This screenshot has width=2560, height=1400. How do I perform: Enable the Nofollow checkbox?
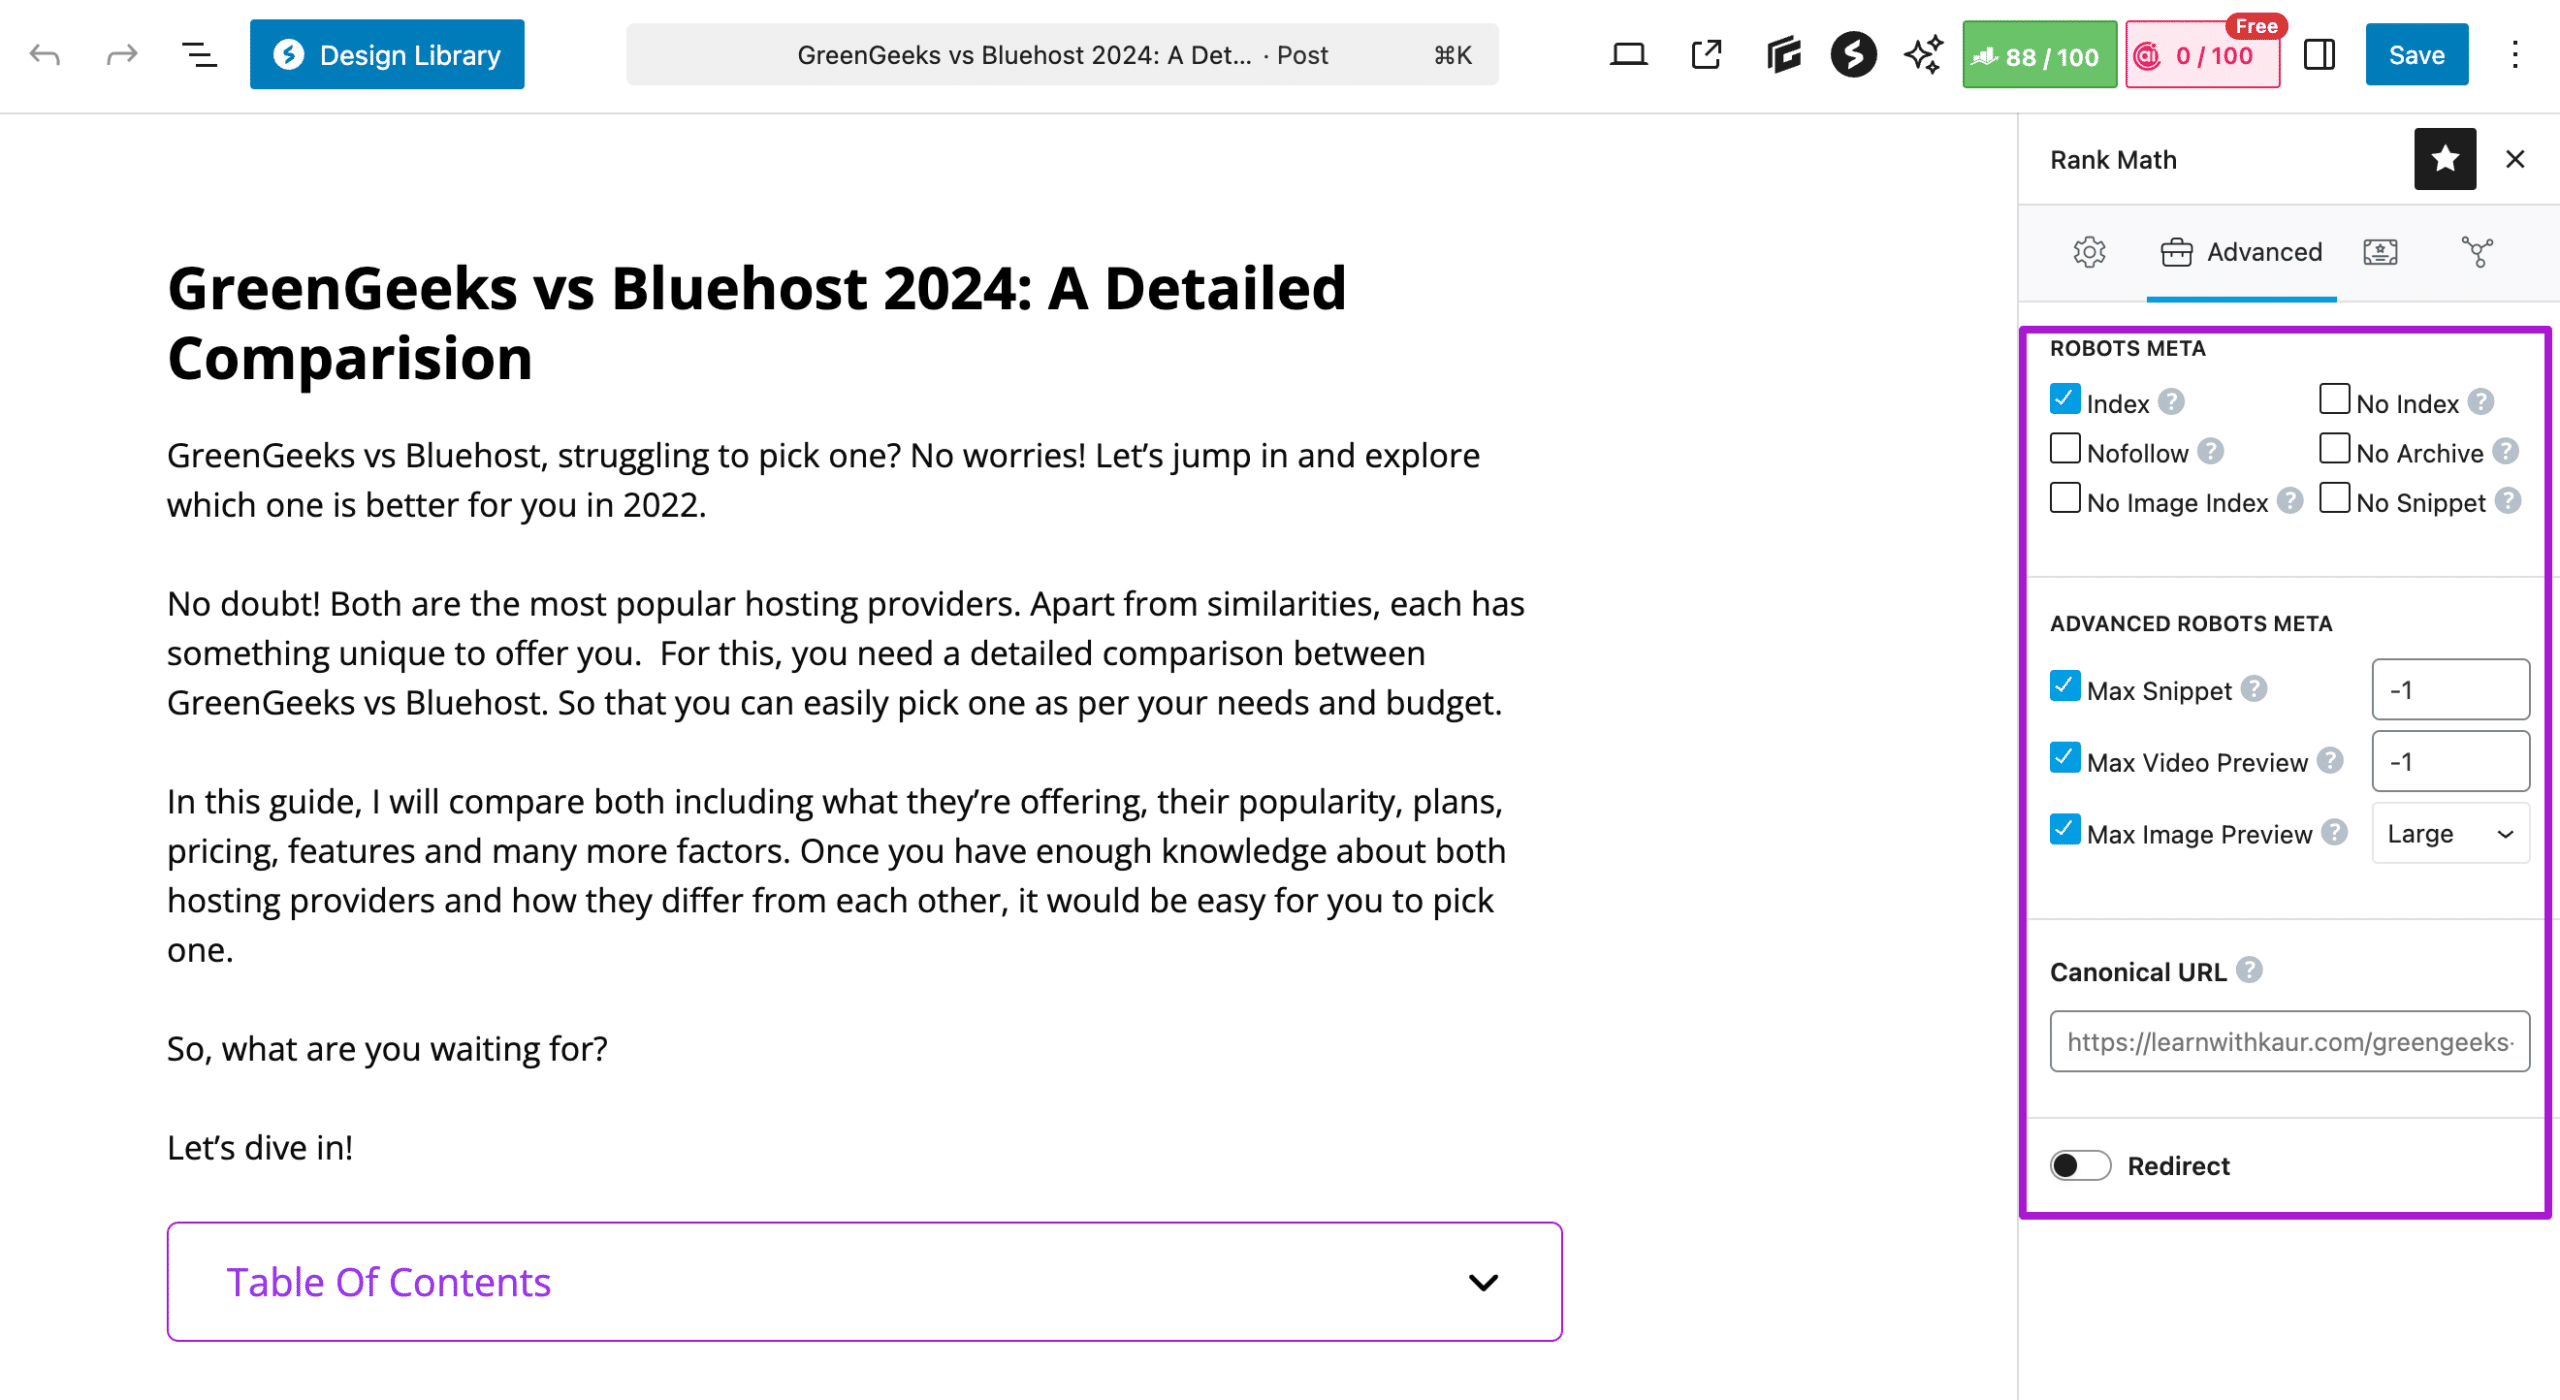point(2065,450)
